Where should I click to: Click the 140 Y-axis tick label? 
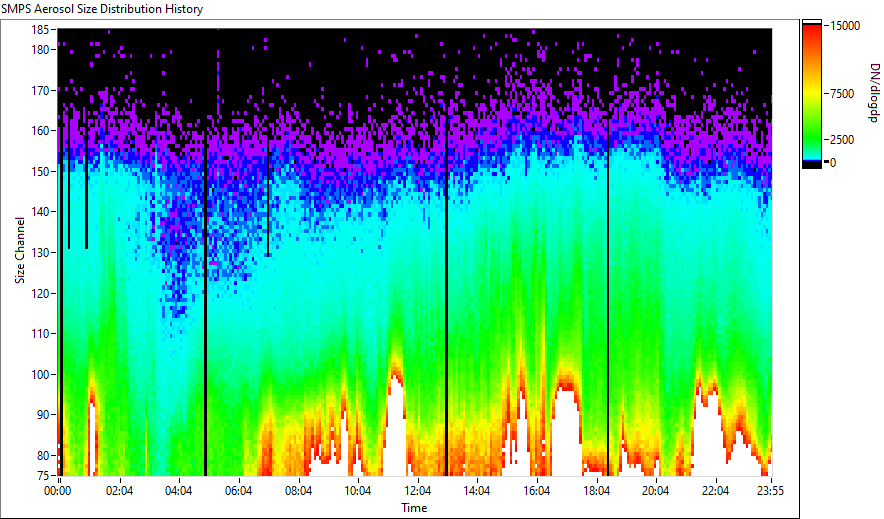[40, 212]
